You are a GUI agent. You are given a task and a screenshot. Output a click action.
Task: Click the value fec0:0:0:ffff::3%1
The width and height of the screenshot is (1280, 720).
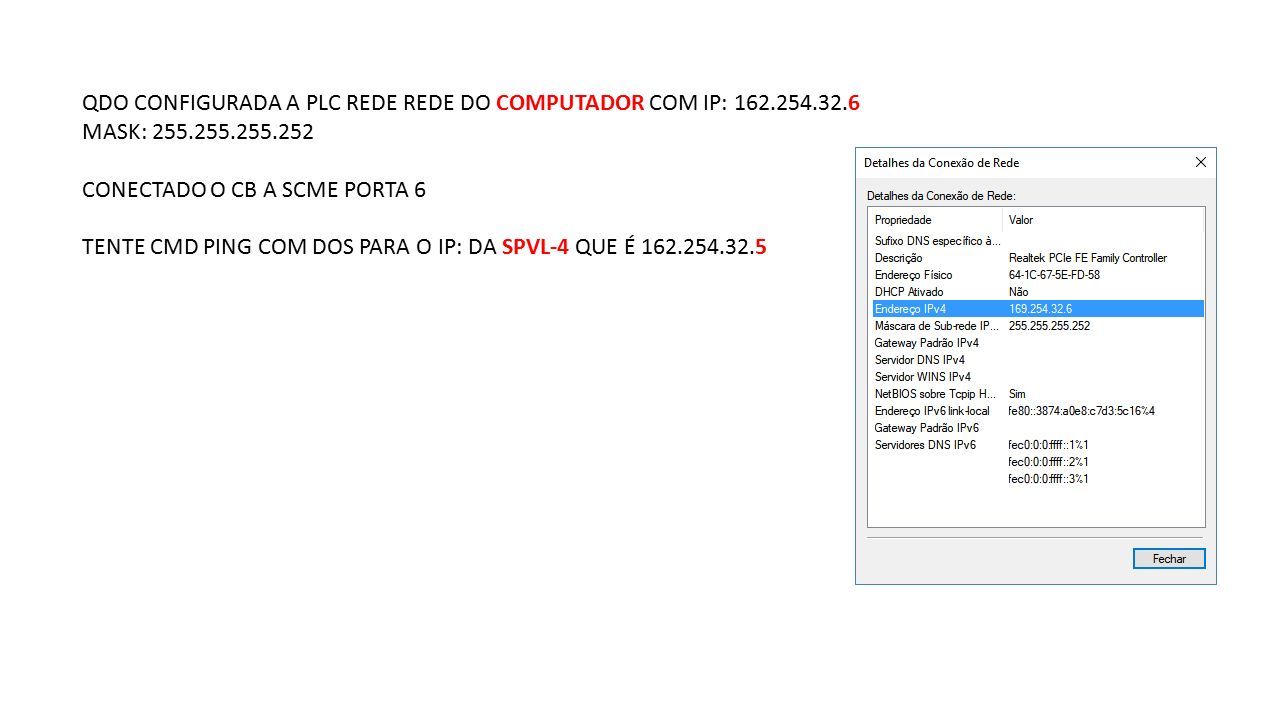pos(1048,479)
